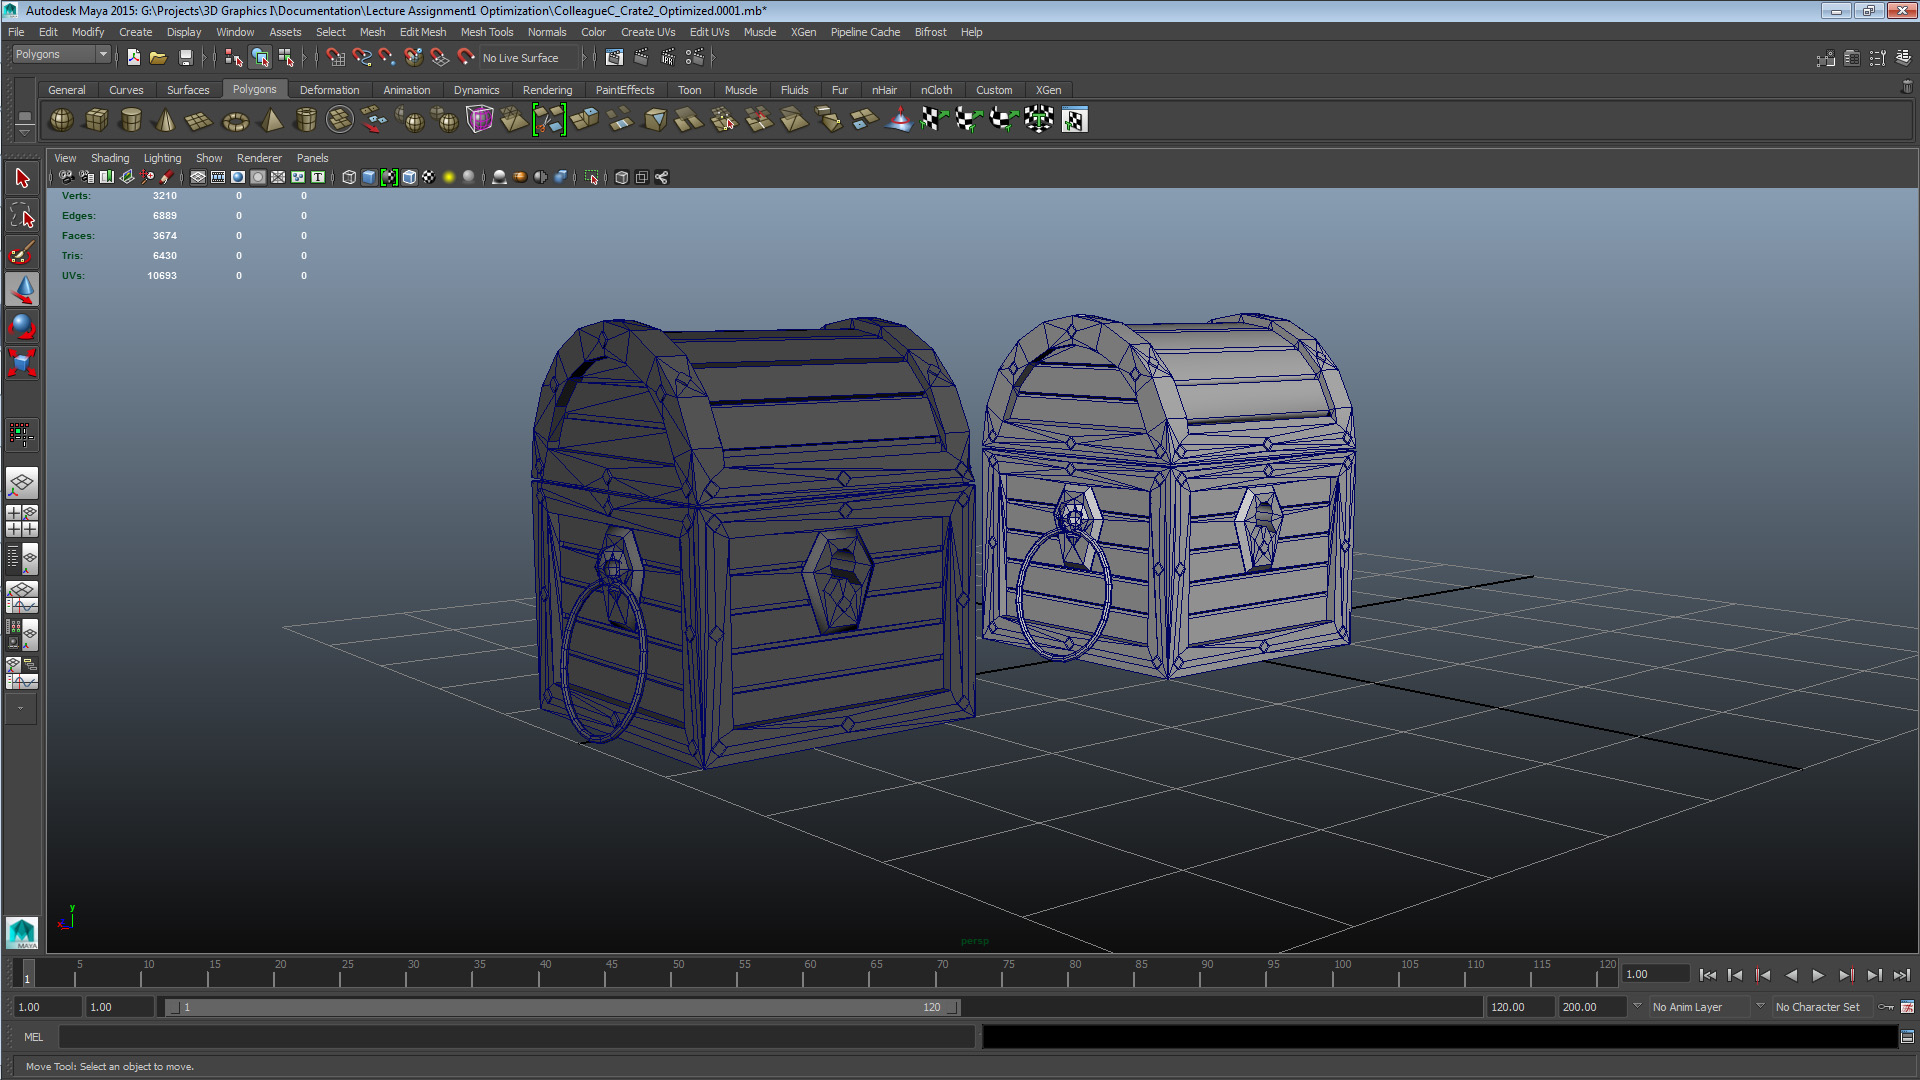This screenshot has width=1920, height=1080.
Task: Create a polygon cone primitive
Action: [x=165, y=120]
